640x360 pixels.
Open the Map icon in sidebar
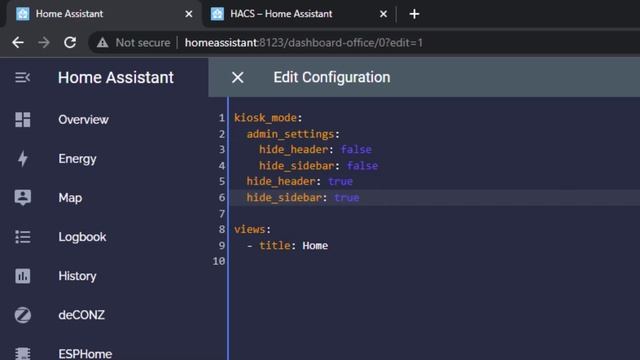click(x=22, y=198)
